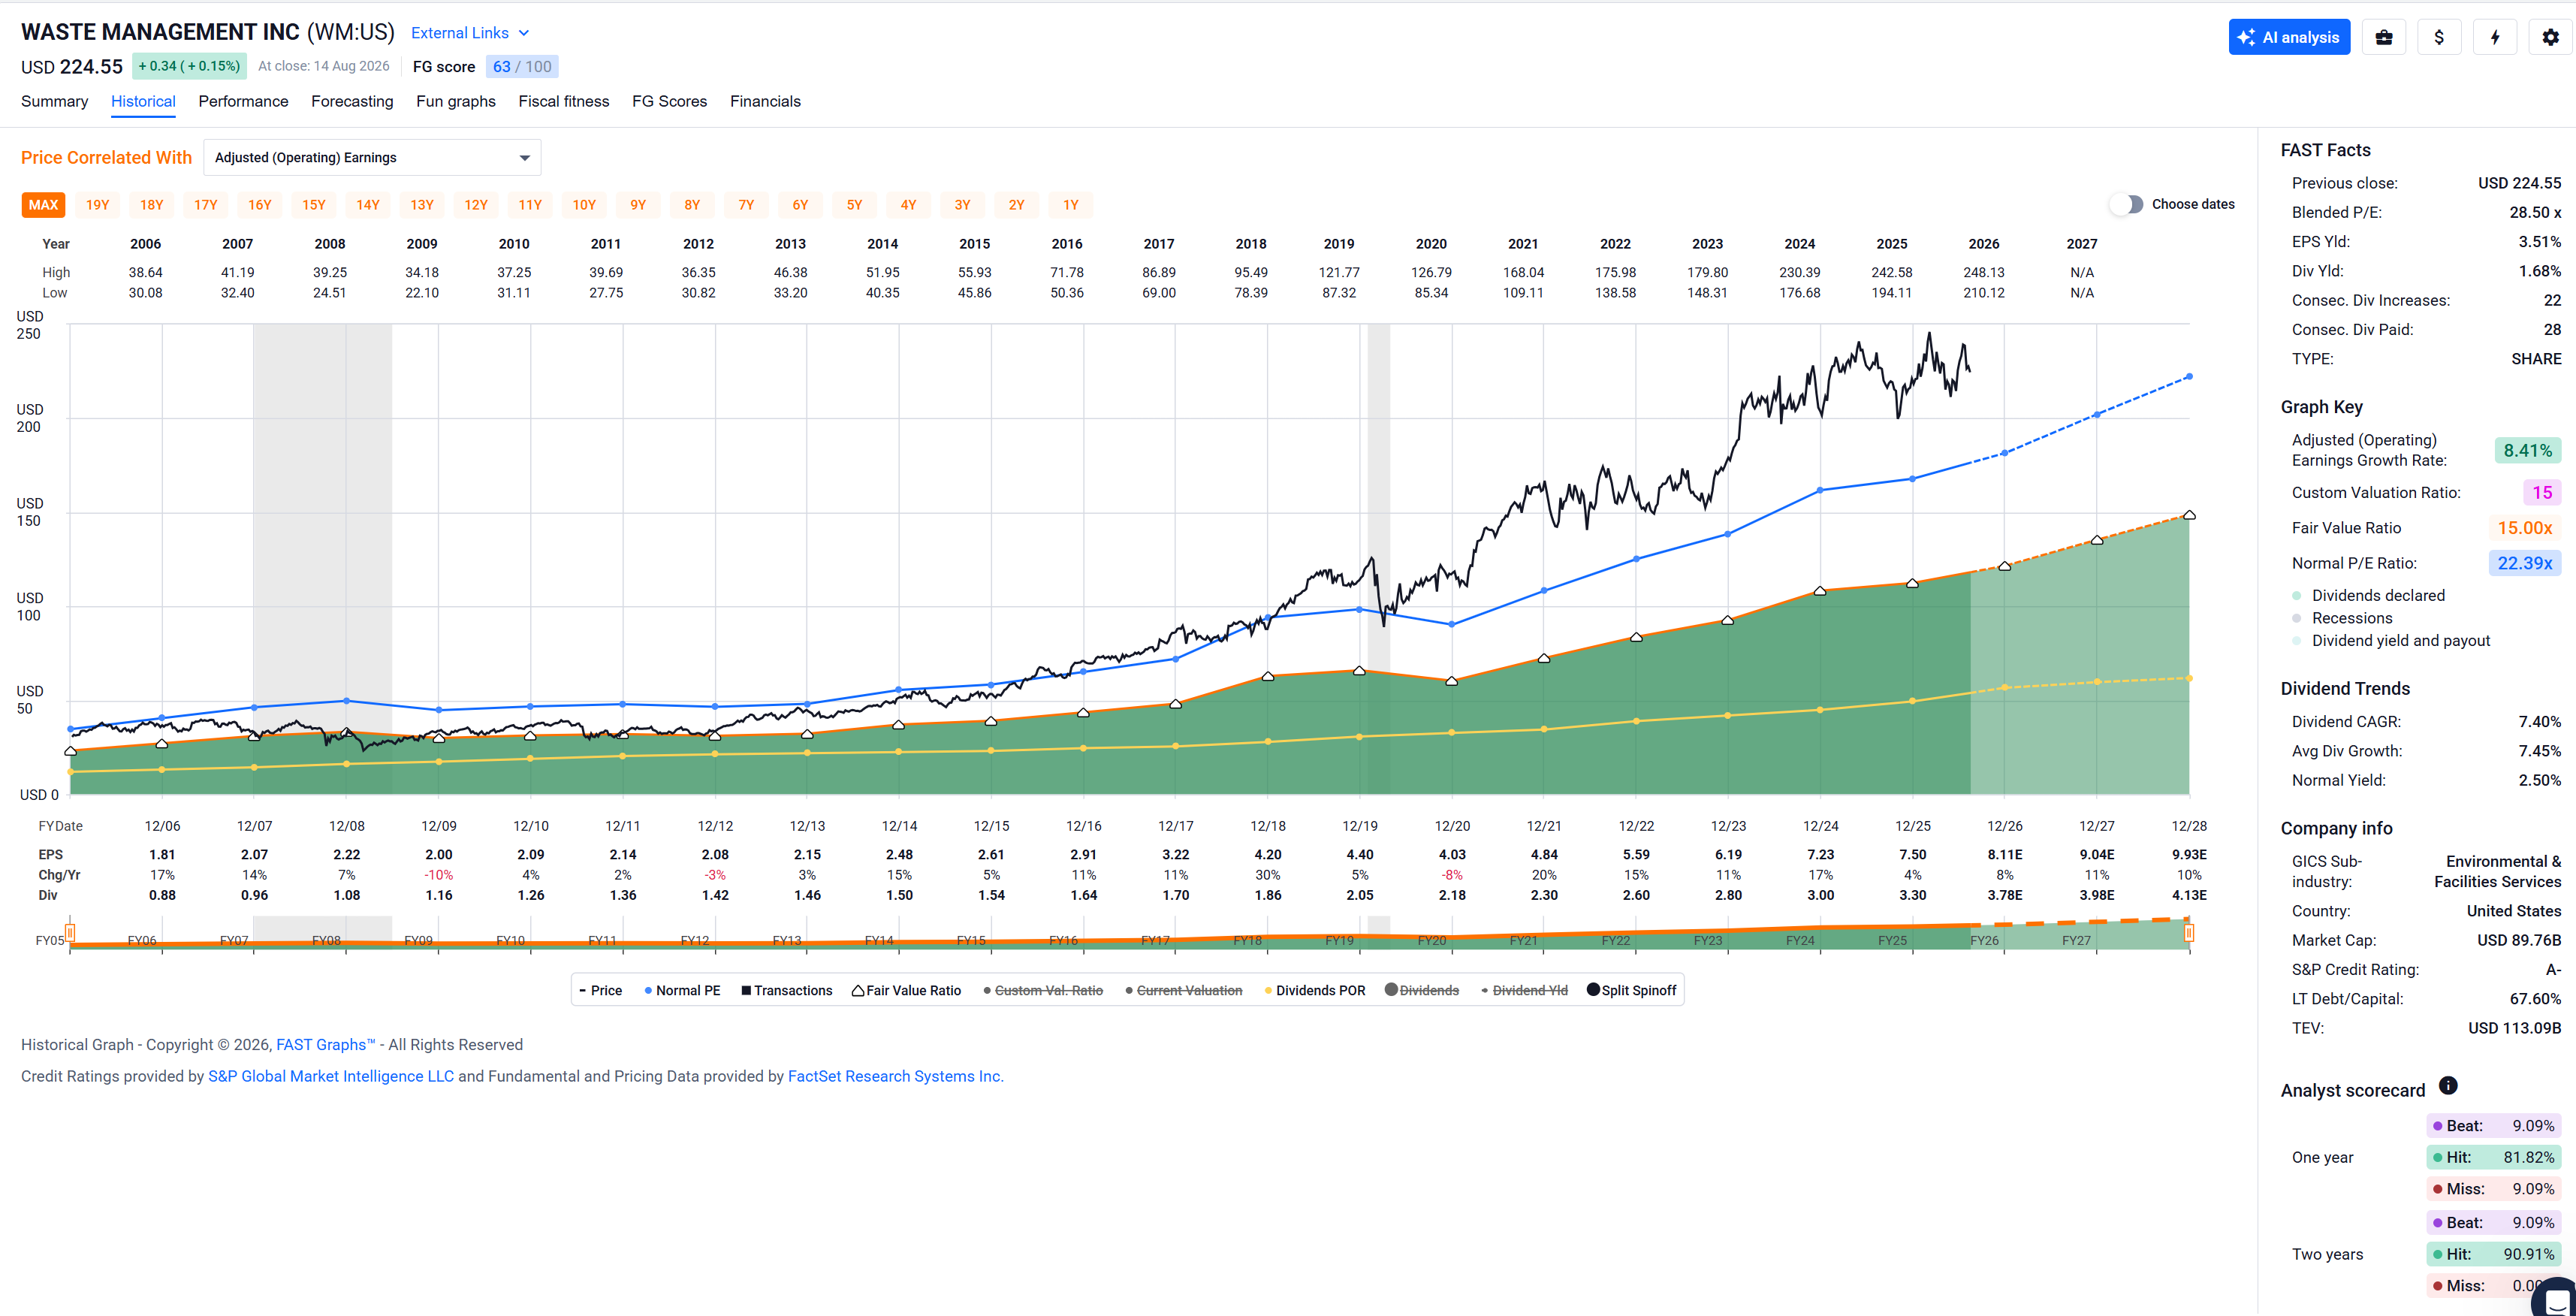Screen dimensions: 2576x1316
Task: Toggle Dividends POR legend entry
Action: click(x=1315, y=990)
